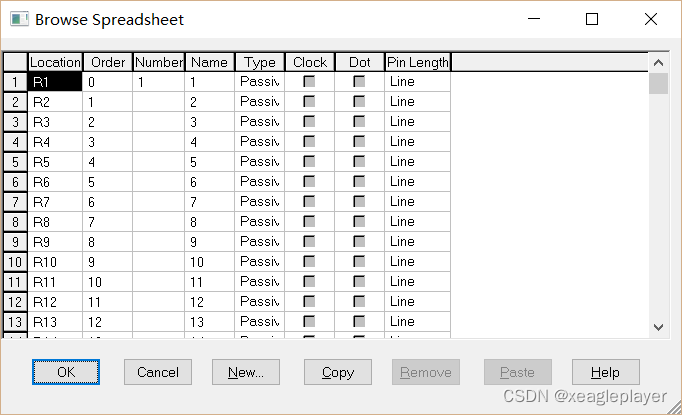Screen dimensions: 682x415
Task: Click the Location column header
Action: pyautogui.click(x=55, y=62)
